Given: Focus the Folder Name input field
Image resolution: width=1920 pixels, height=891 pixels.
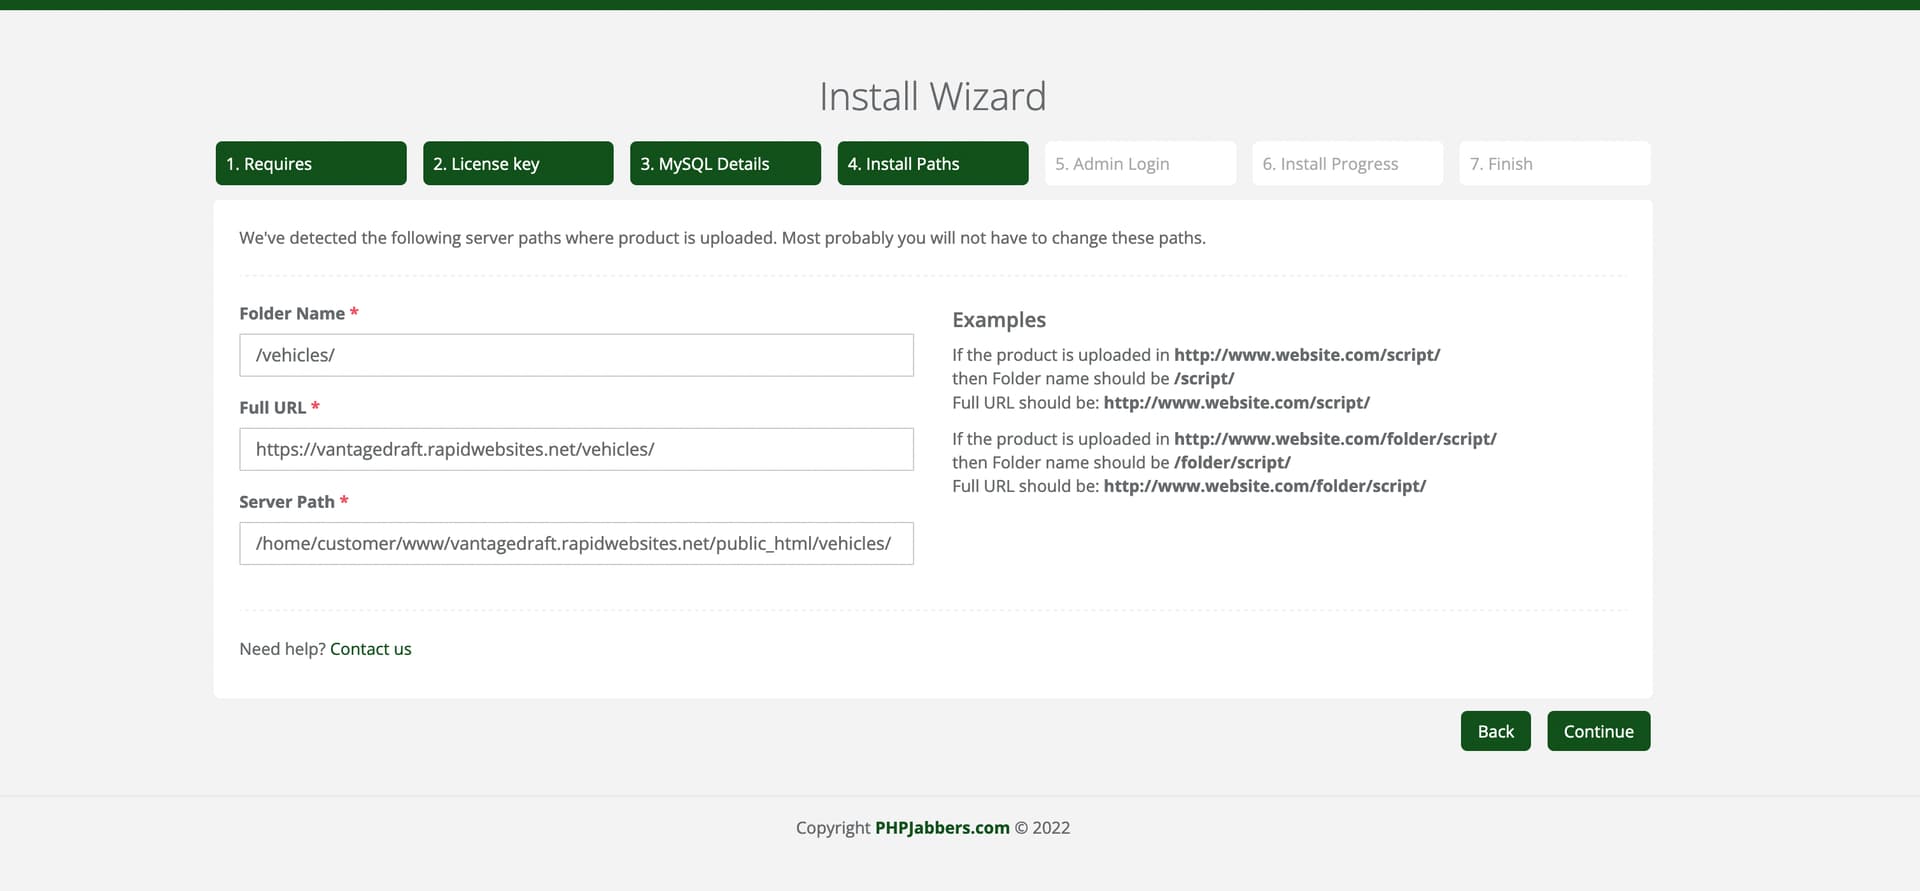Looking at the screenshot, I should click(576, 355).
